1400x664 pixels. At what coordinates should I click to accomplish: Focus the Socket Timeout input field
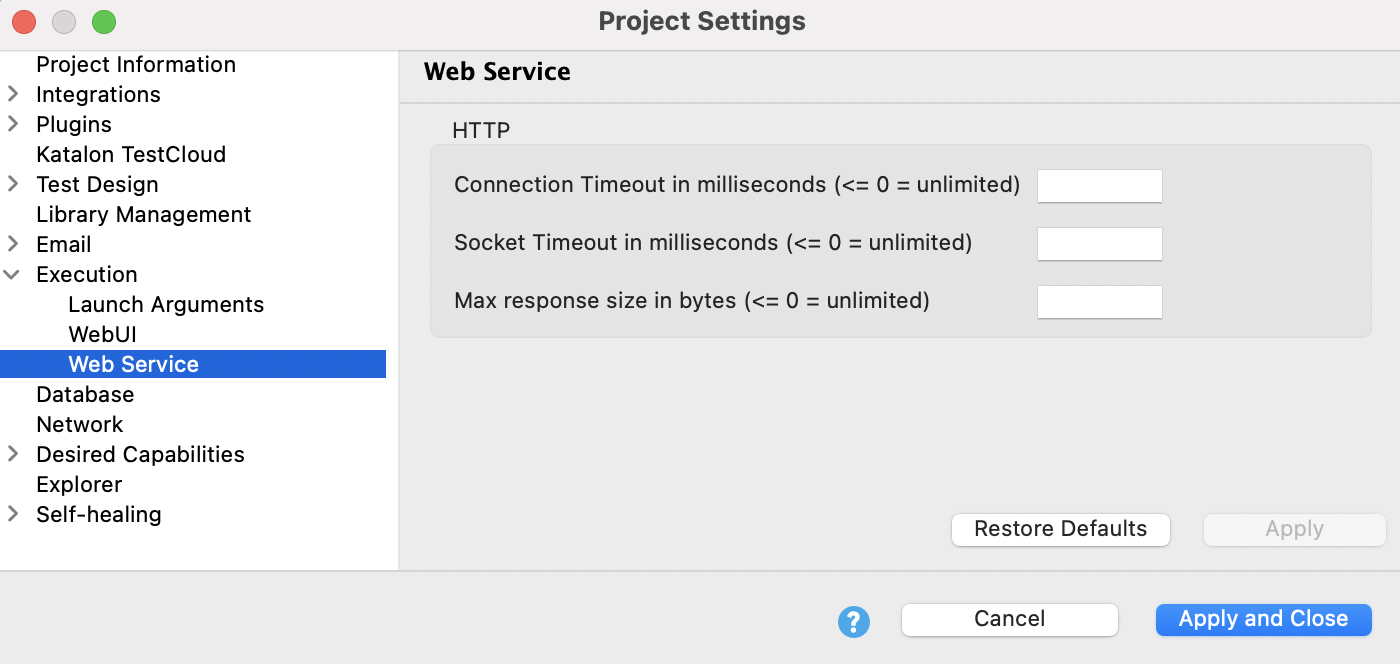pos(1100,244)
